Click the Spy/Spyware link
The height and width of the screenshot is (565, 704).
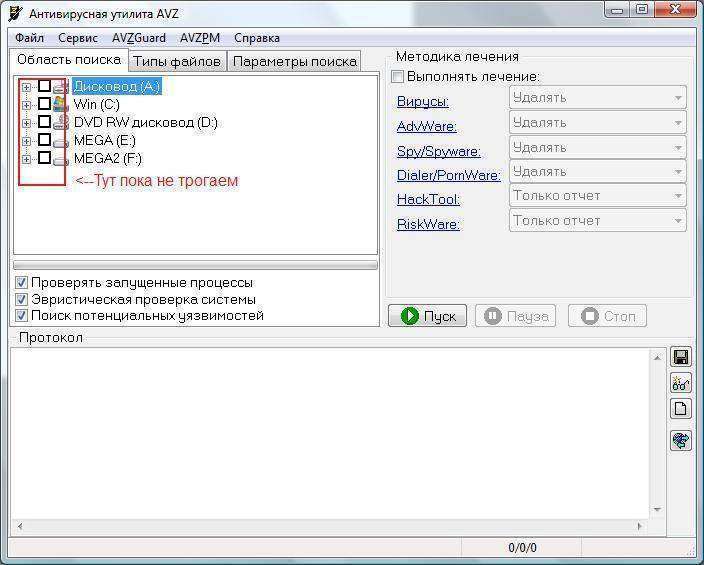[438, 151]
